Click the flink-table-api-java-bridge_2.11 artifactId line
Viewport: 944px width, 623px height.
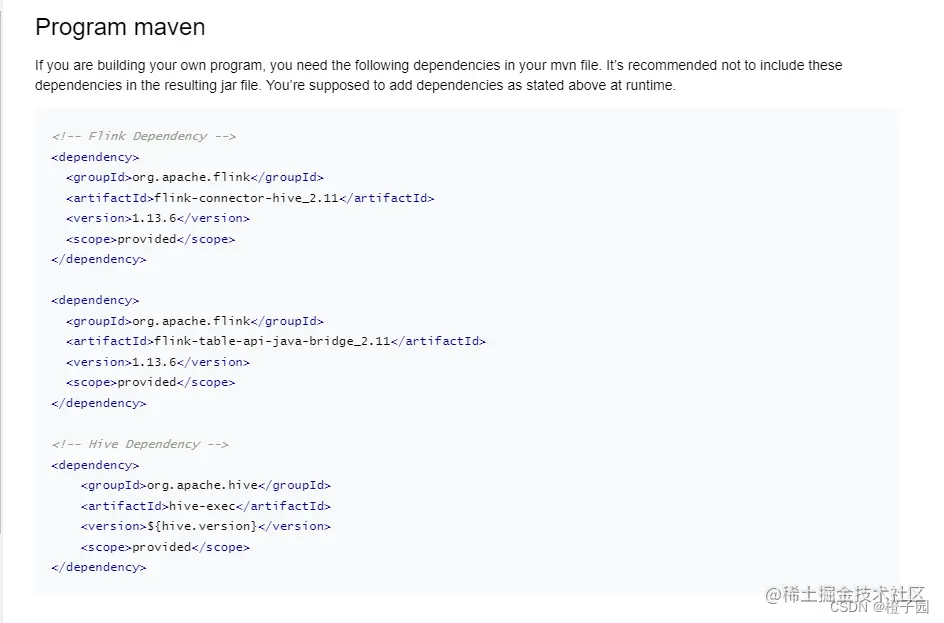click(276, 341)
